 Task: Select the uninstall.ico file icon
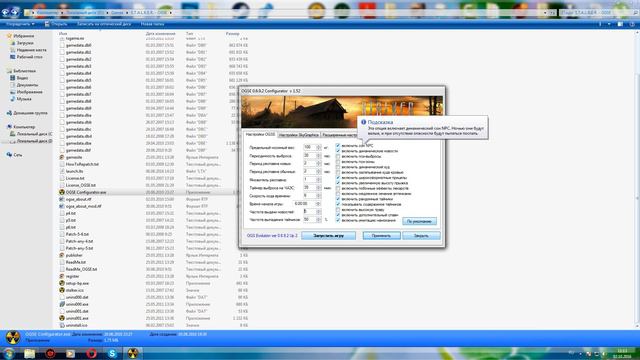pyautogui.click(x=62, y=325)
